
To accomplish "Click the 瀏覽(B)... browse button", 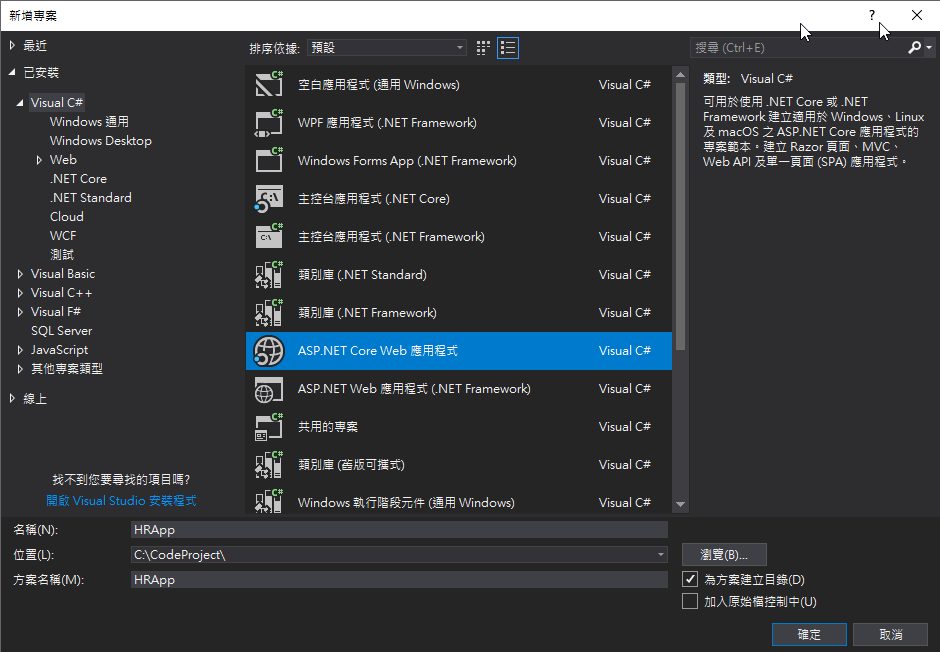I will [724, 555].
